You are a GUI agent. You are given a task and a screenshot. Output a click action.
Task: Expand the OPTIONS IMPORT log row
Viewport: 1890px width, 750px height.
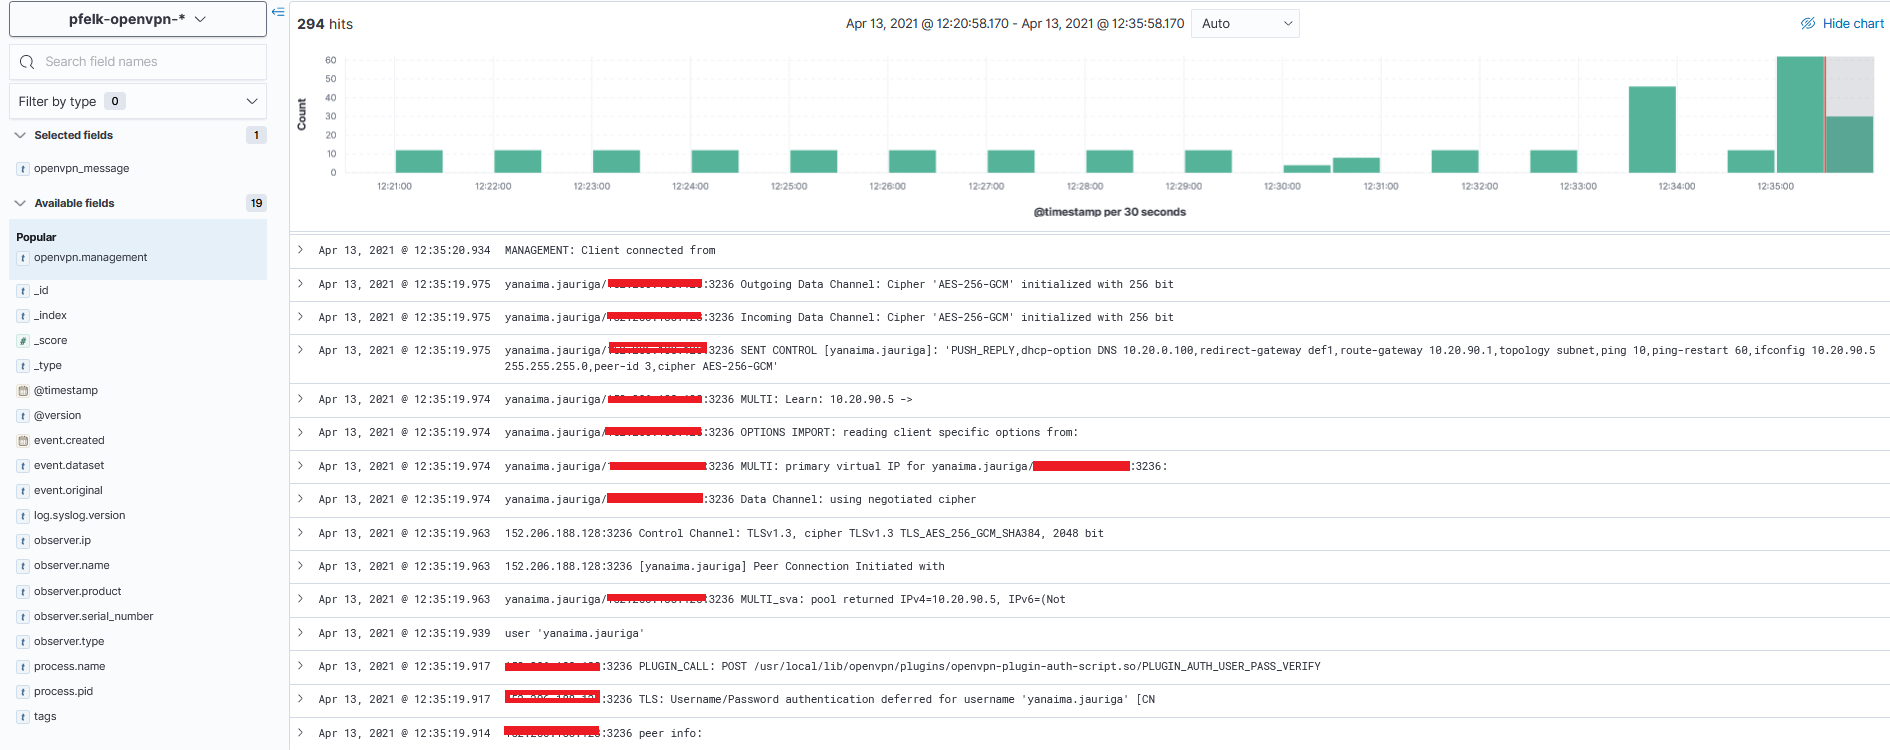coord(300,432)
